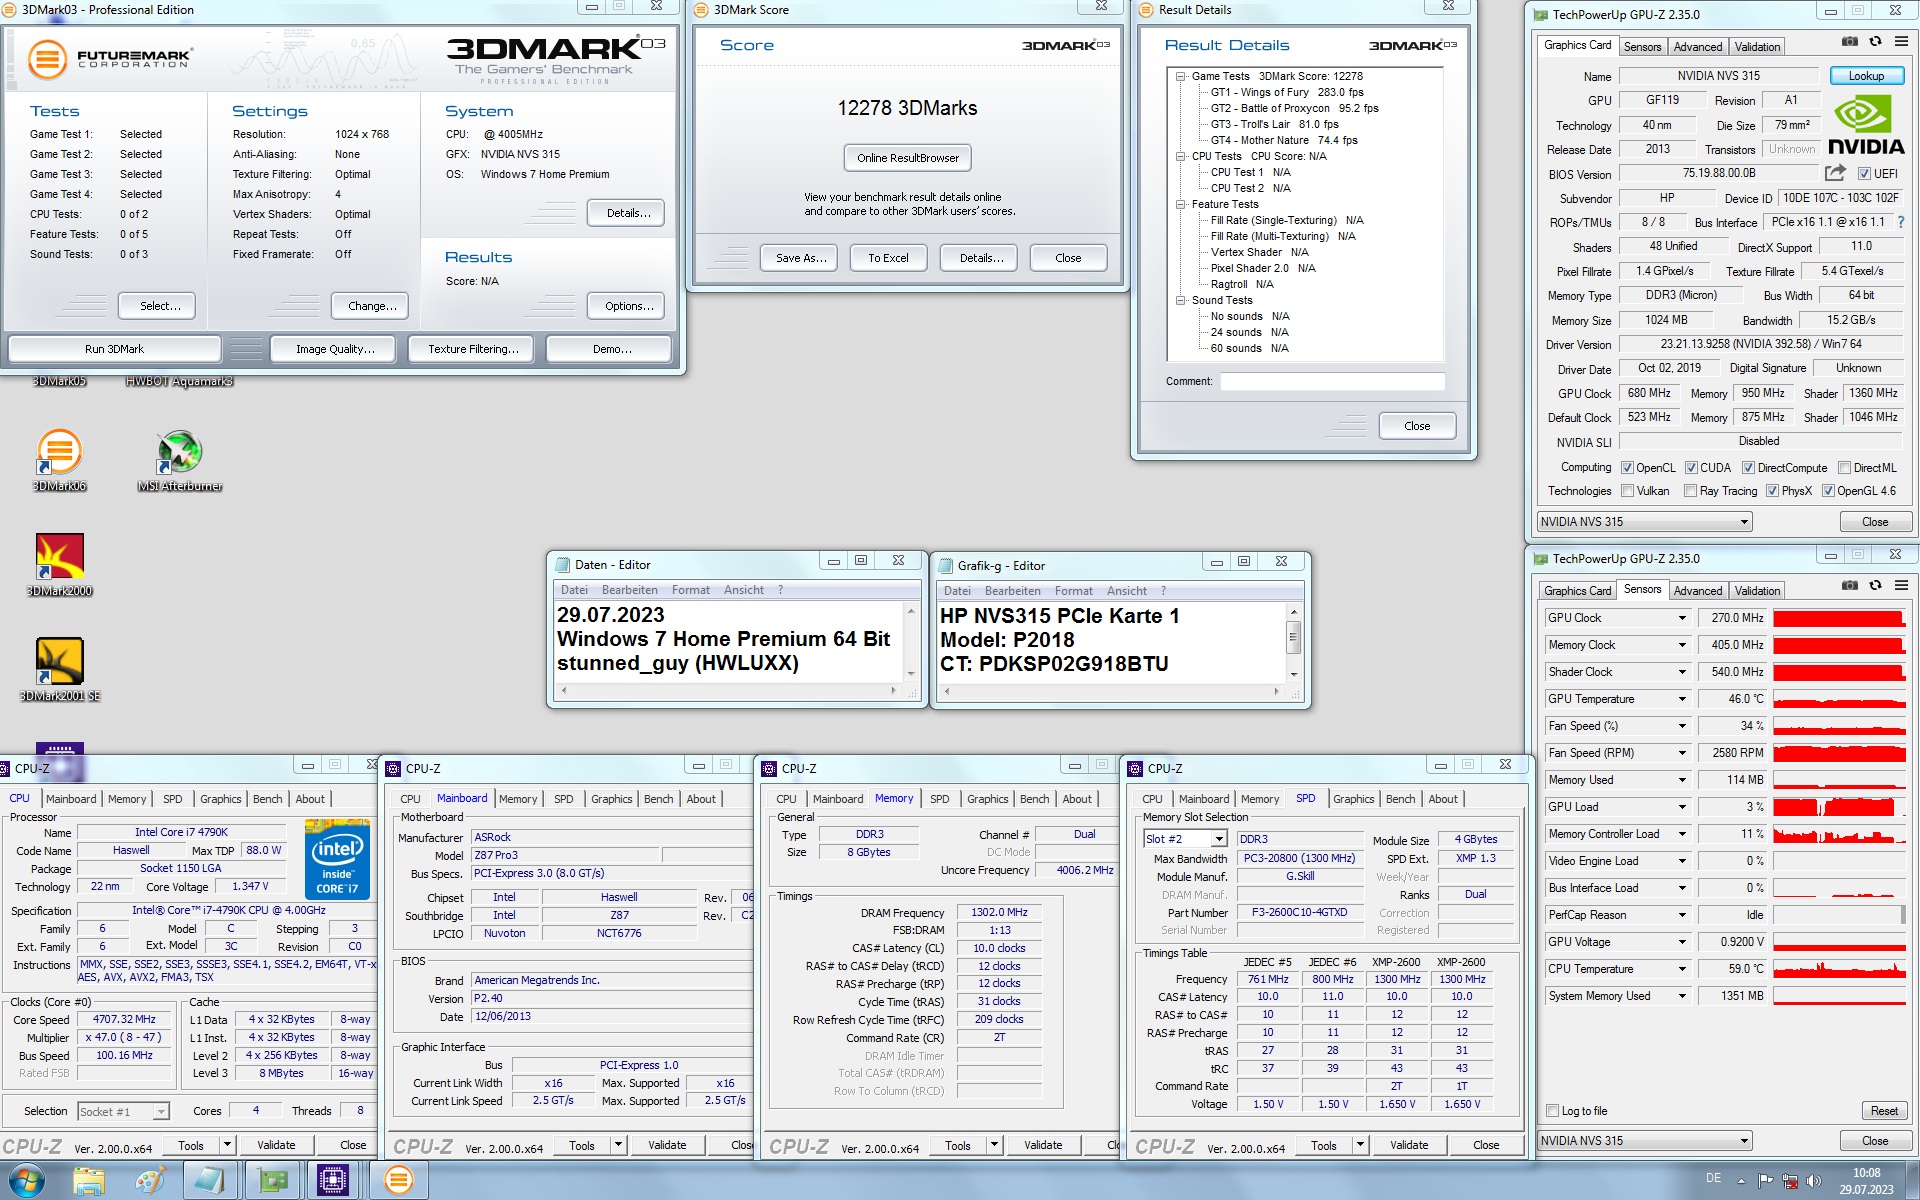The width and height of the screenshot is (1920, 1200).
Task: Click the To Excel button
Action: [x=888, y=258]
